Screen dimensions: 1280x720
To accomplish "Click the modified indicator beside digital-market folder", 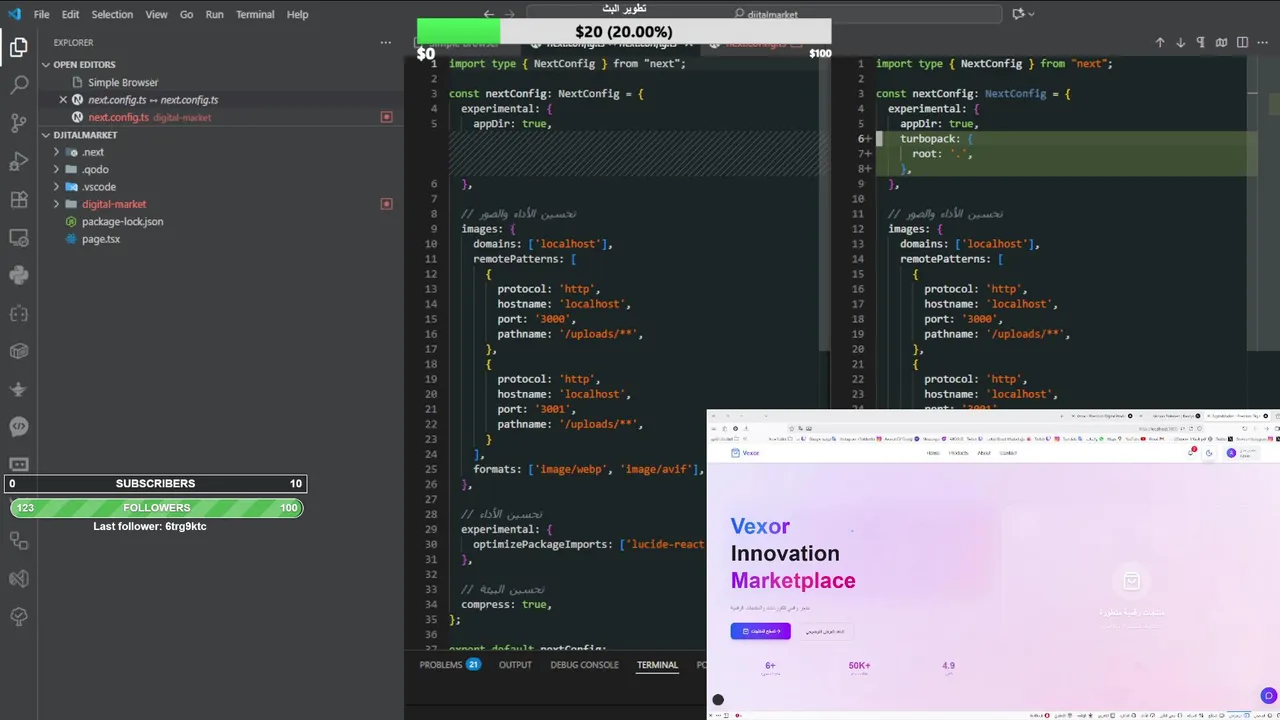I will (x=386, y=204).
